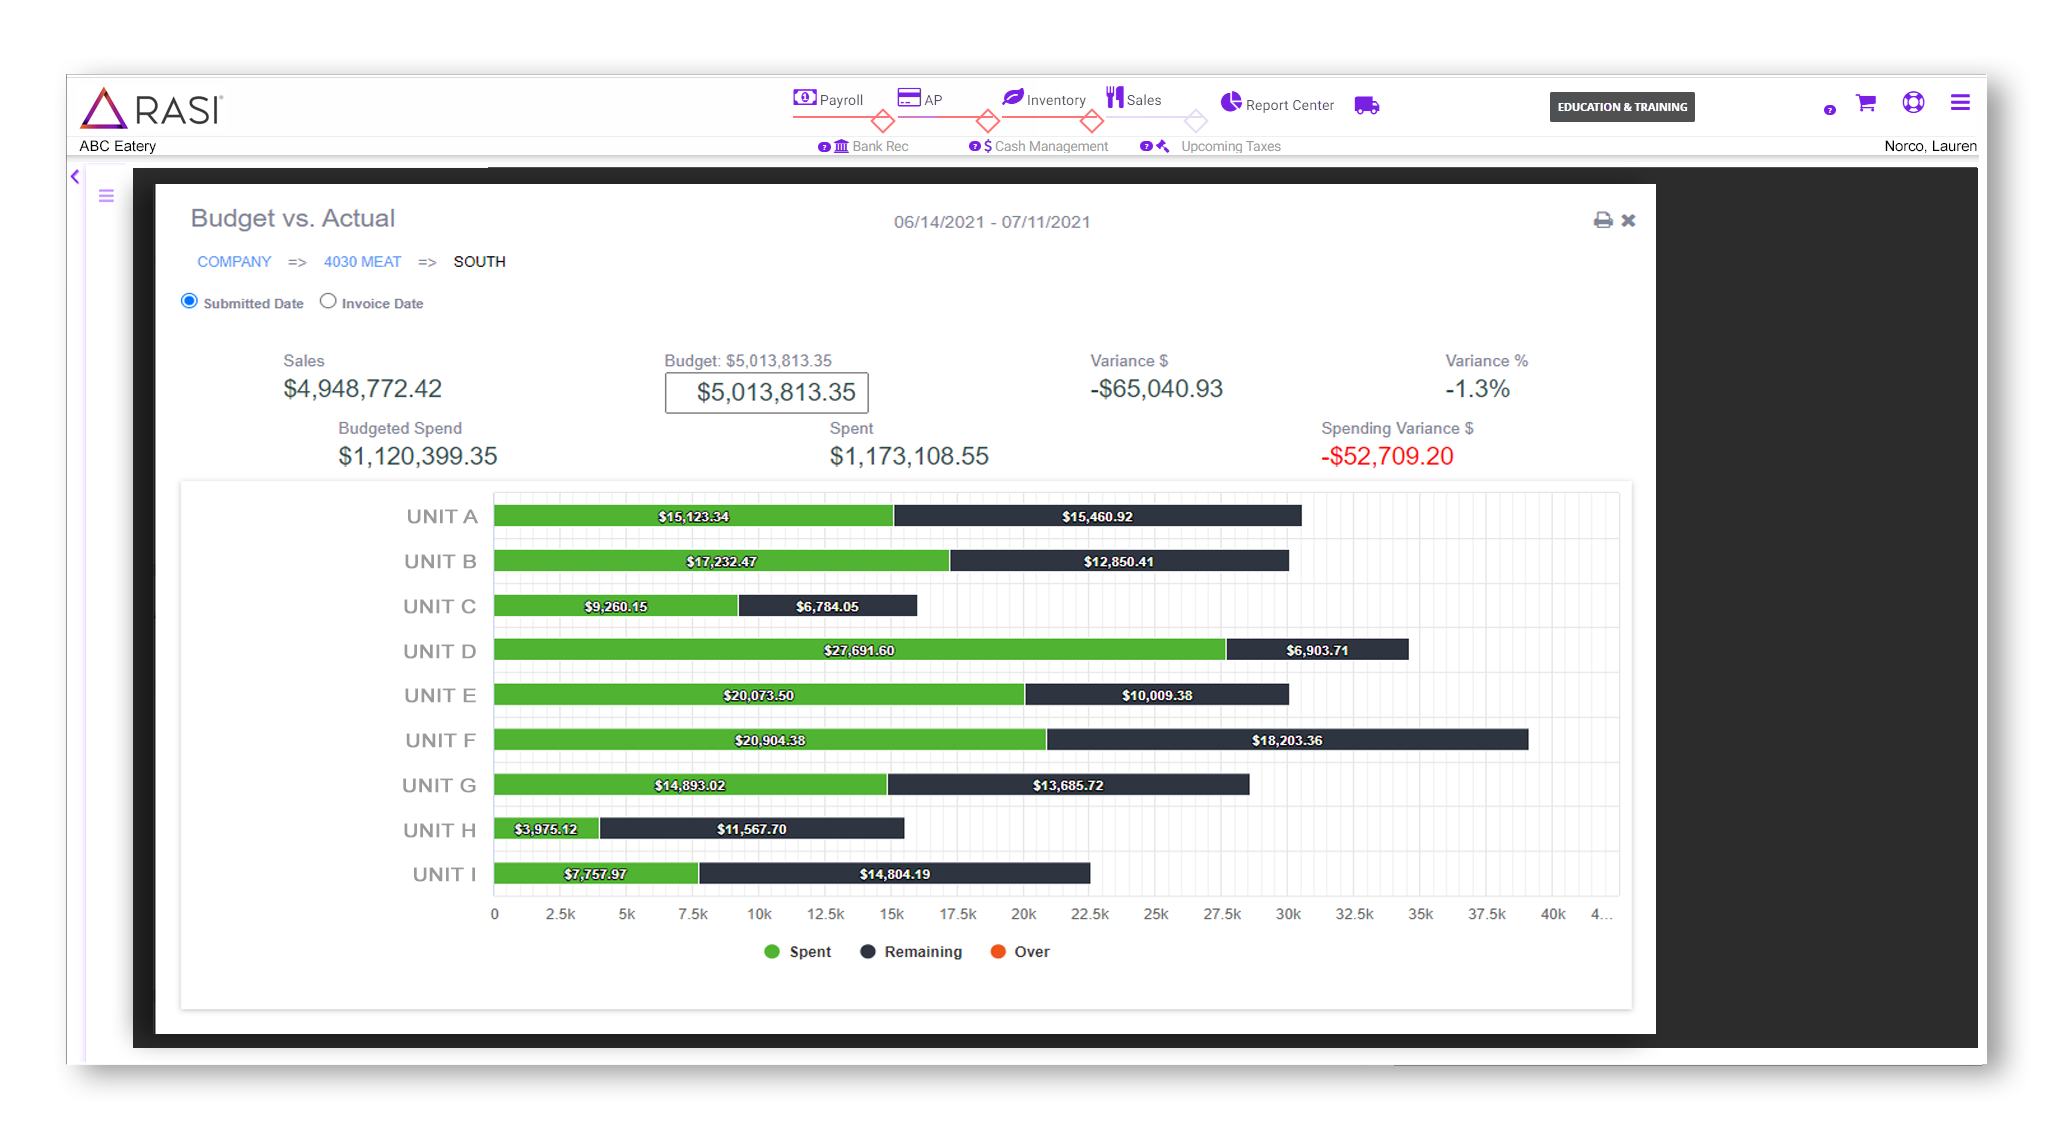Close the Budget vs. Actual panel

click(1628, 220)
